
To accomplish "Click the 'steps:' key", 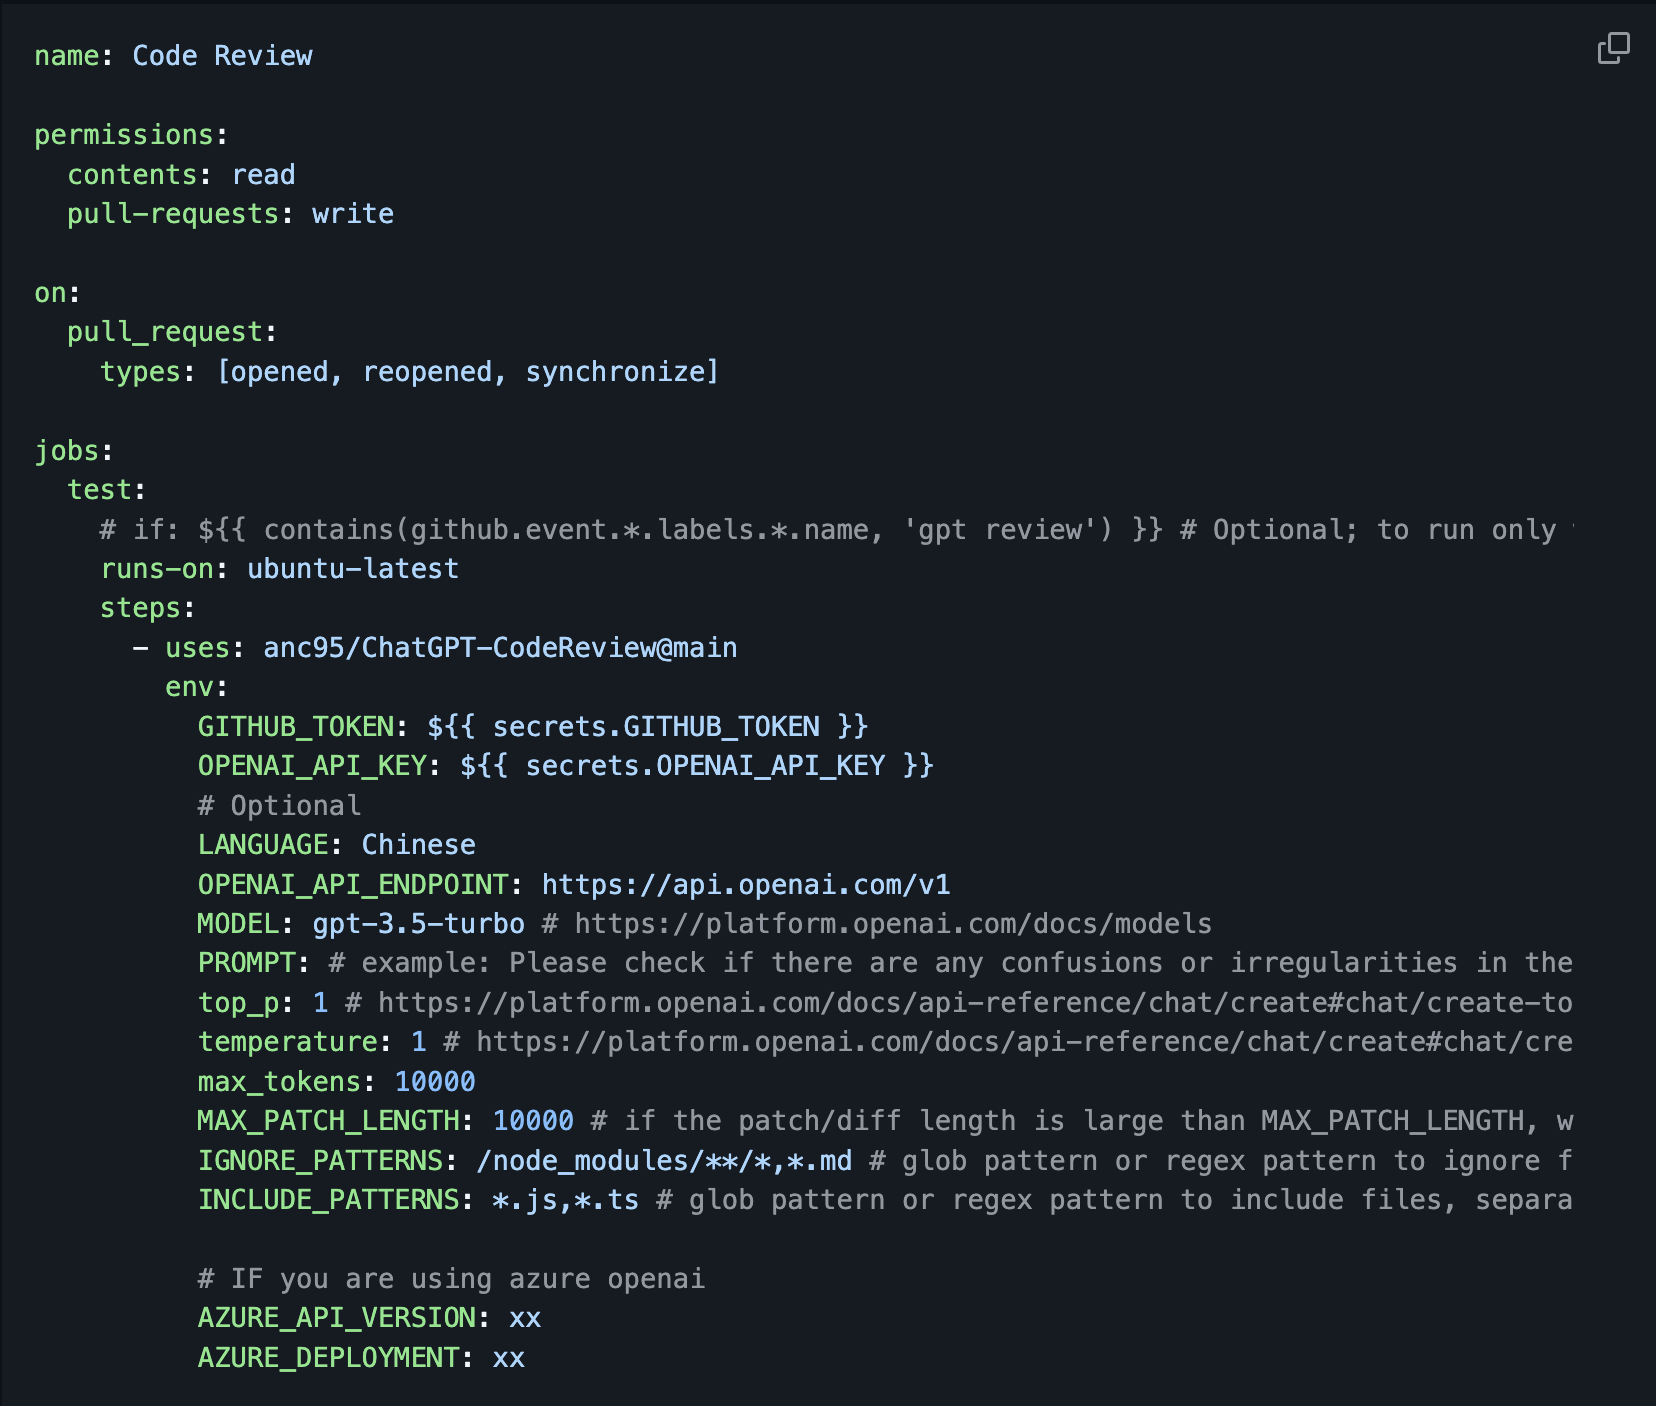I will pos(148,608).
